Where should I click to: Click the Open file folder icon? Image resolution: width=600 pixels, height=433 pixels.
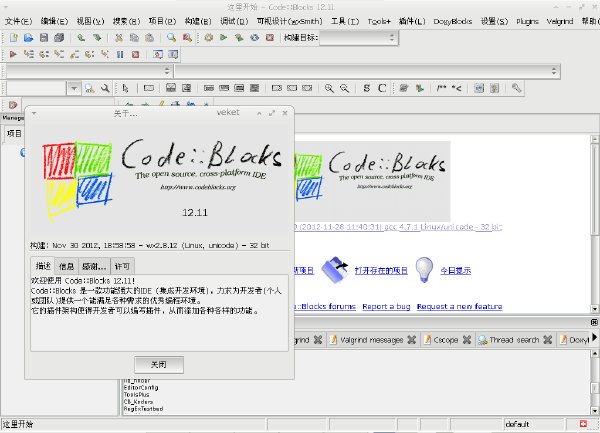pyautogui.click(x=28, y=37)
